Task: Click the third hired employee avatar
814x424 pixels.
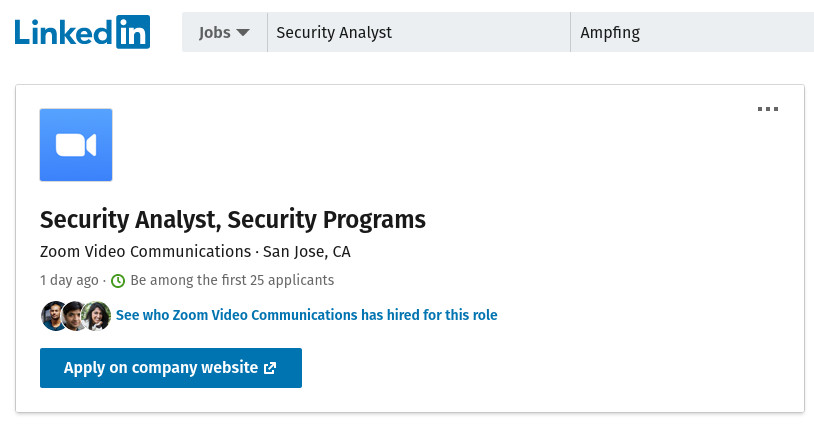Action: click(x=96, y=316)
